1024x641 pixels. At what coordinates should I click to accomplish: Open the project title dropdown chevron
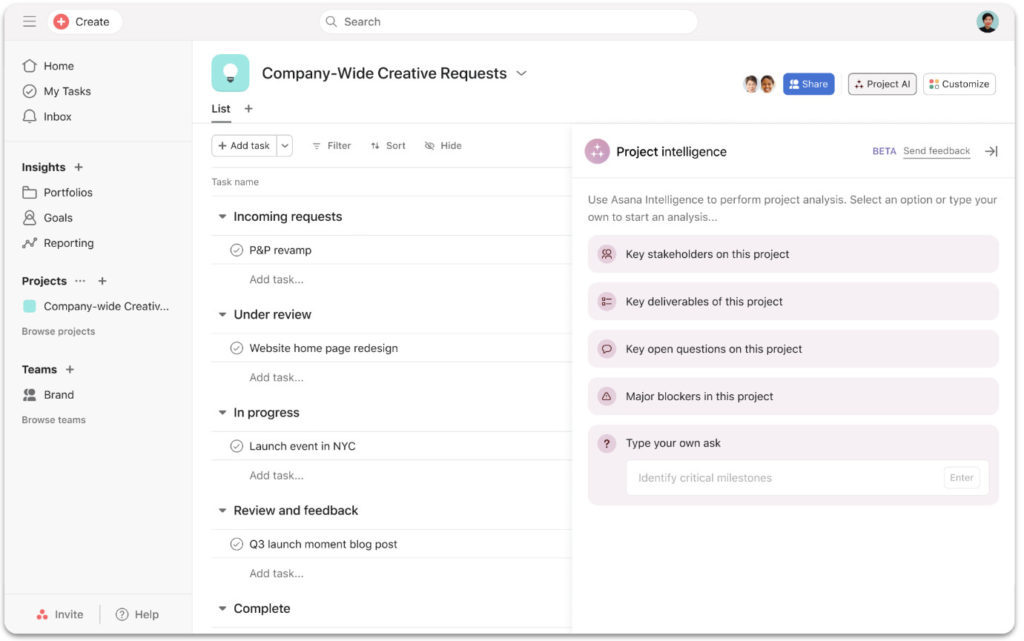point(521,73)
